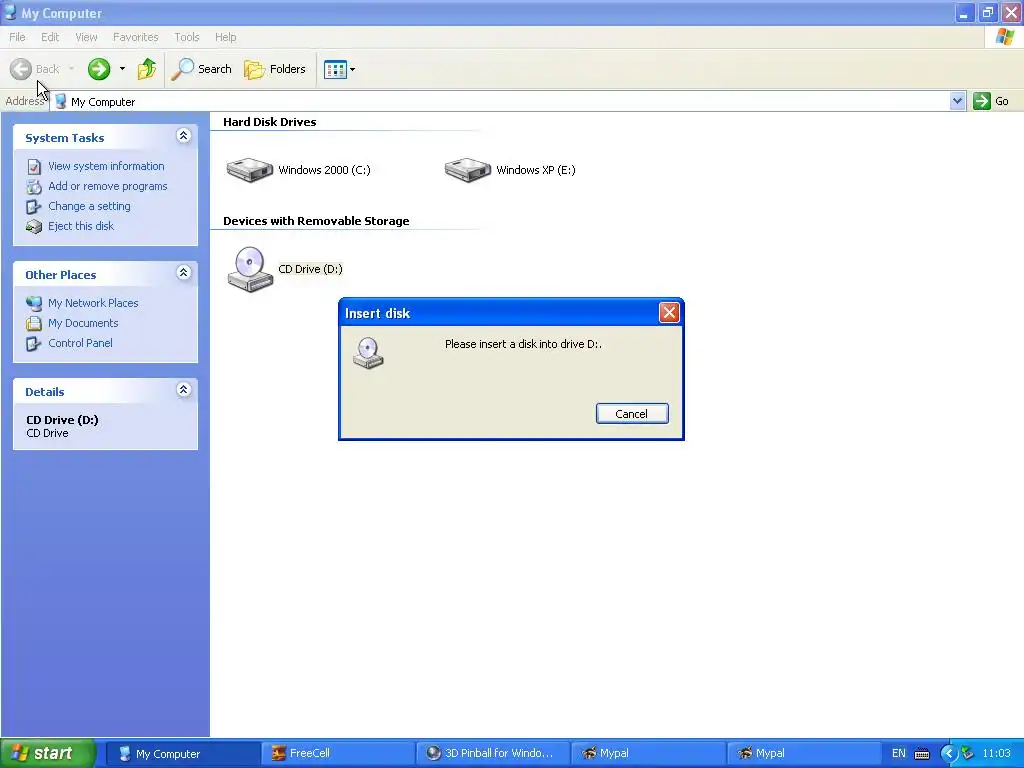Image resolution: width=1024 pixels, height=768 pixels.
Task: Switch to My Computer taskbar button
Action: click(x=182, y=754)
